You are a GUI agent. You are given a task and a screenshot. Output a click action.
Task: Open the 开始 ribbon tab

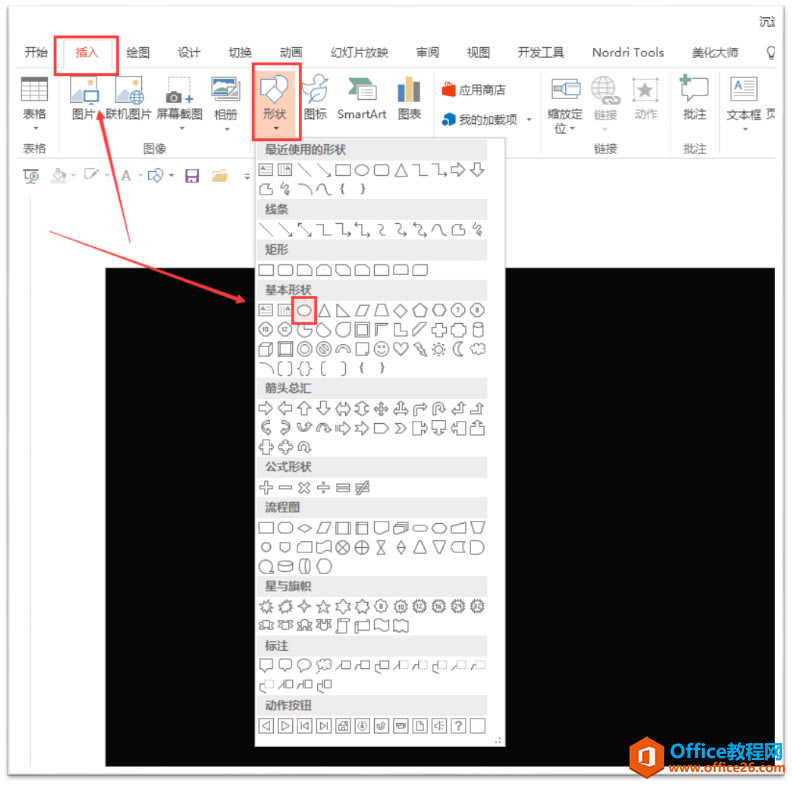pos(36,52)
